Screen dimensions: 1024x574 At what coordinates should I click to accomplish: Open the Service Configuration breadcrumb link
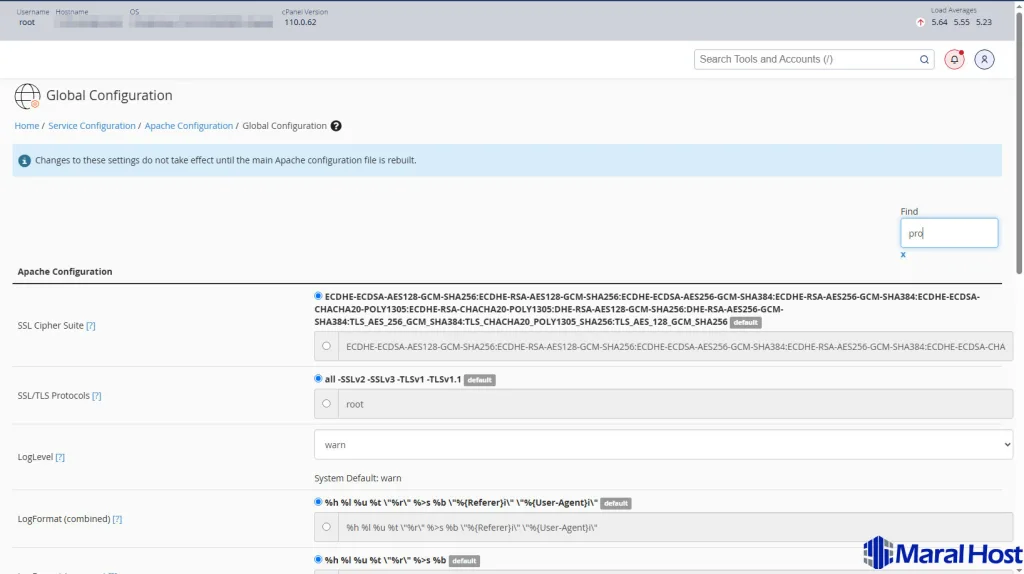pyautogui.click(x=91, y=126)
